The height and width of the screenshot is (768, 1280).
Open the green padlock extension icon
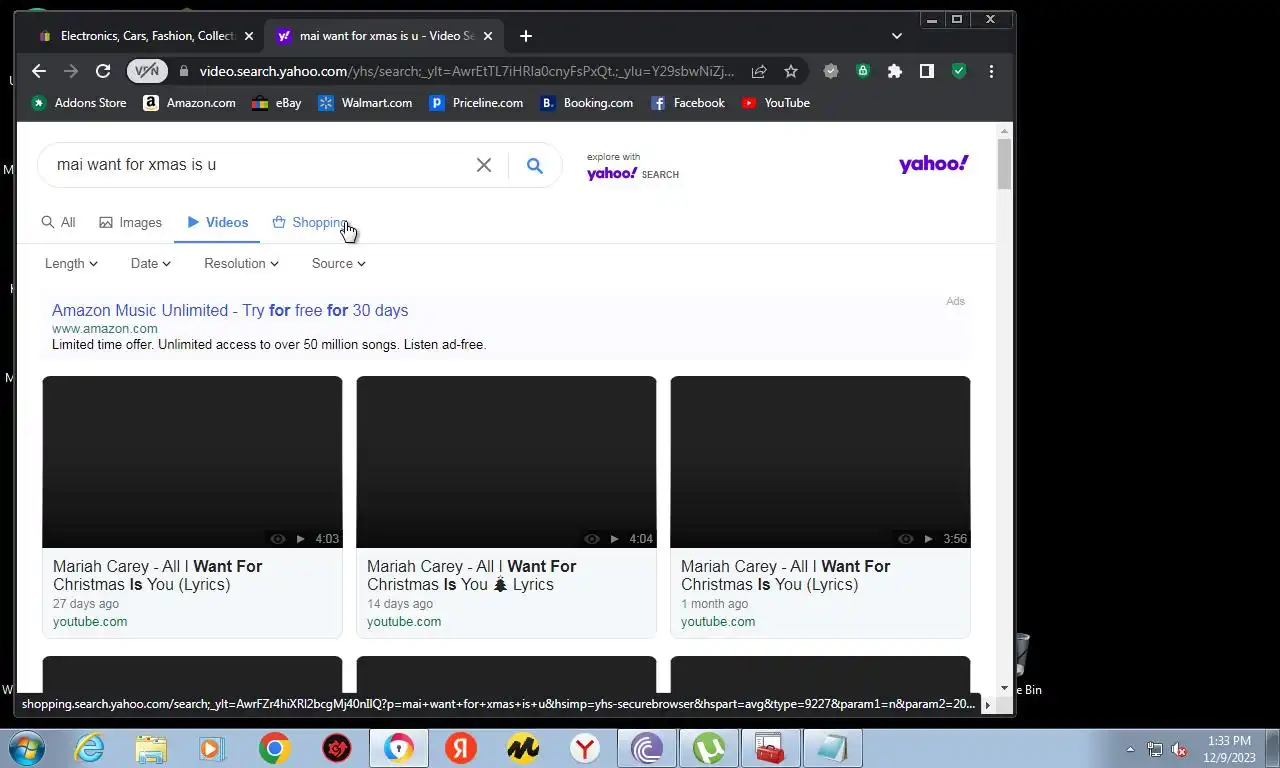[x=862, y=71]
